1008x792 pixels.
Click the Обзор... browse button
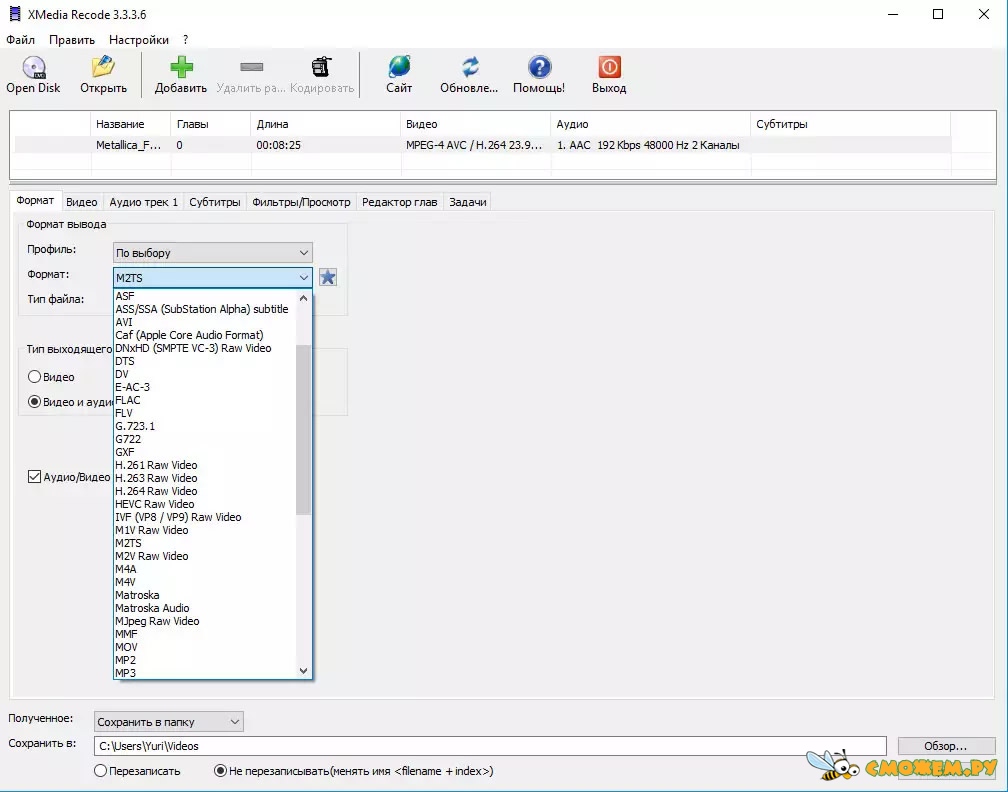coord(946,746)
